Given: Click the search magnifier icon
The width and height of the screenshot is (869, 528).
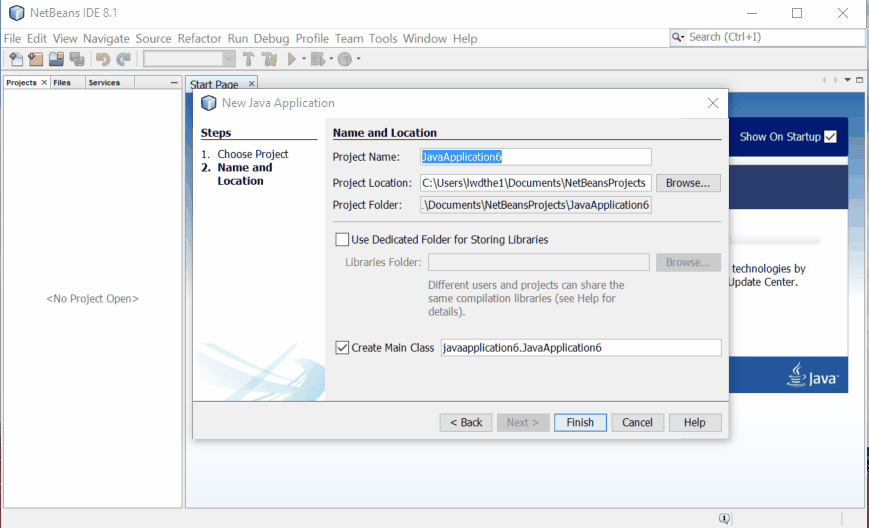Looking at the screenshot, I should click(x=677, y=38).
